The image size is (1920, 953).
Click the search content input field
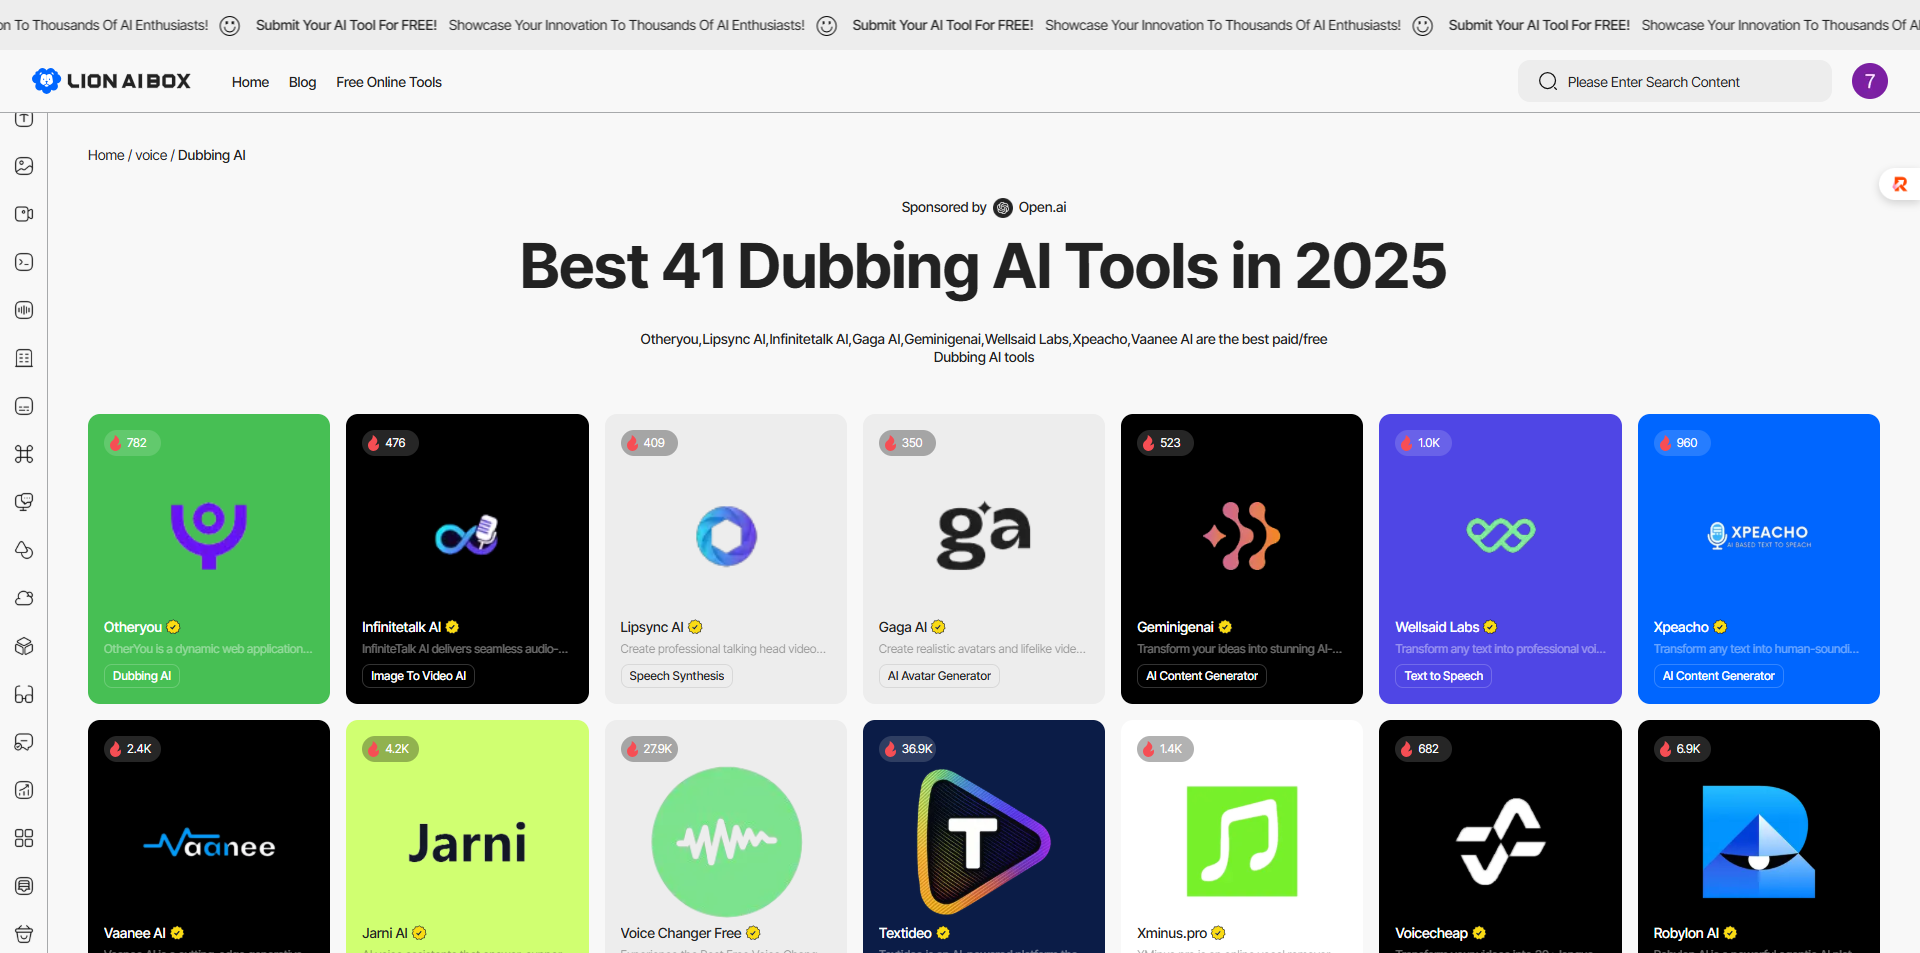coord(1675,81)
